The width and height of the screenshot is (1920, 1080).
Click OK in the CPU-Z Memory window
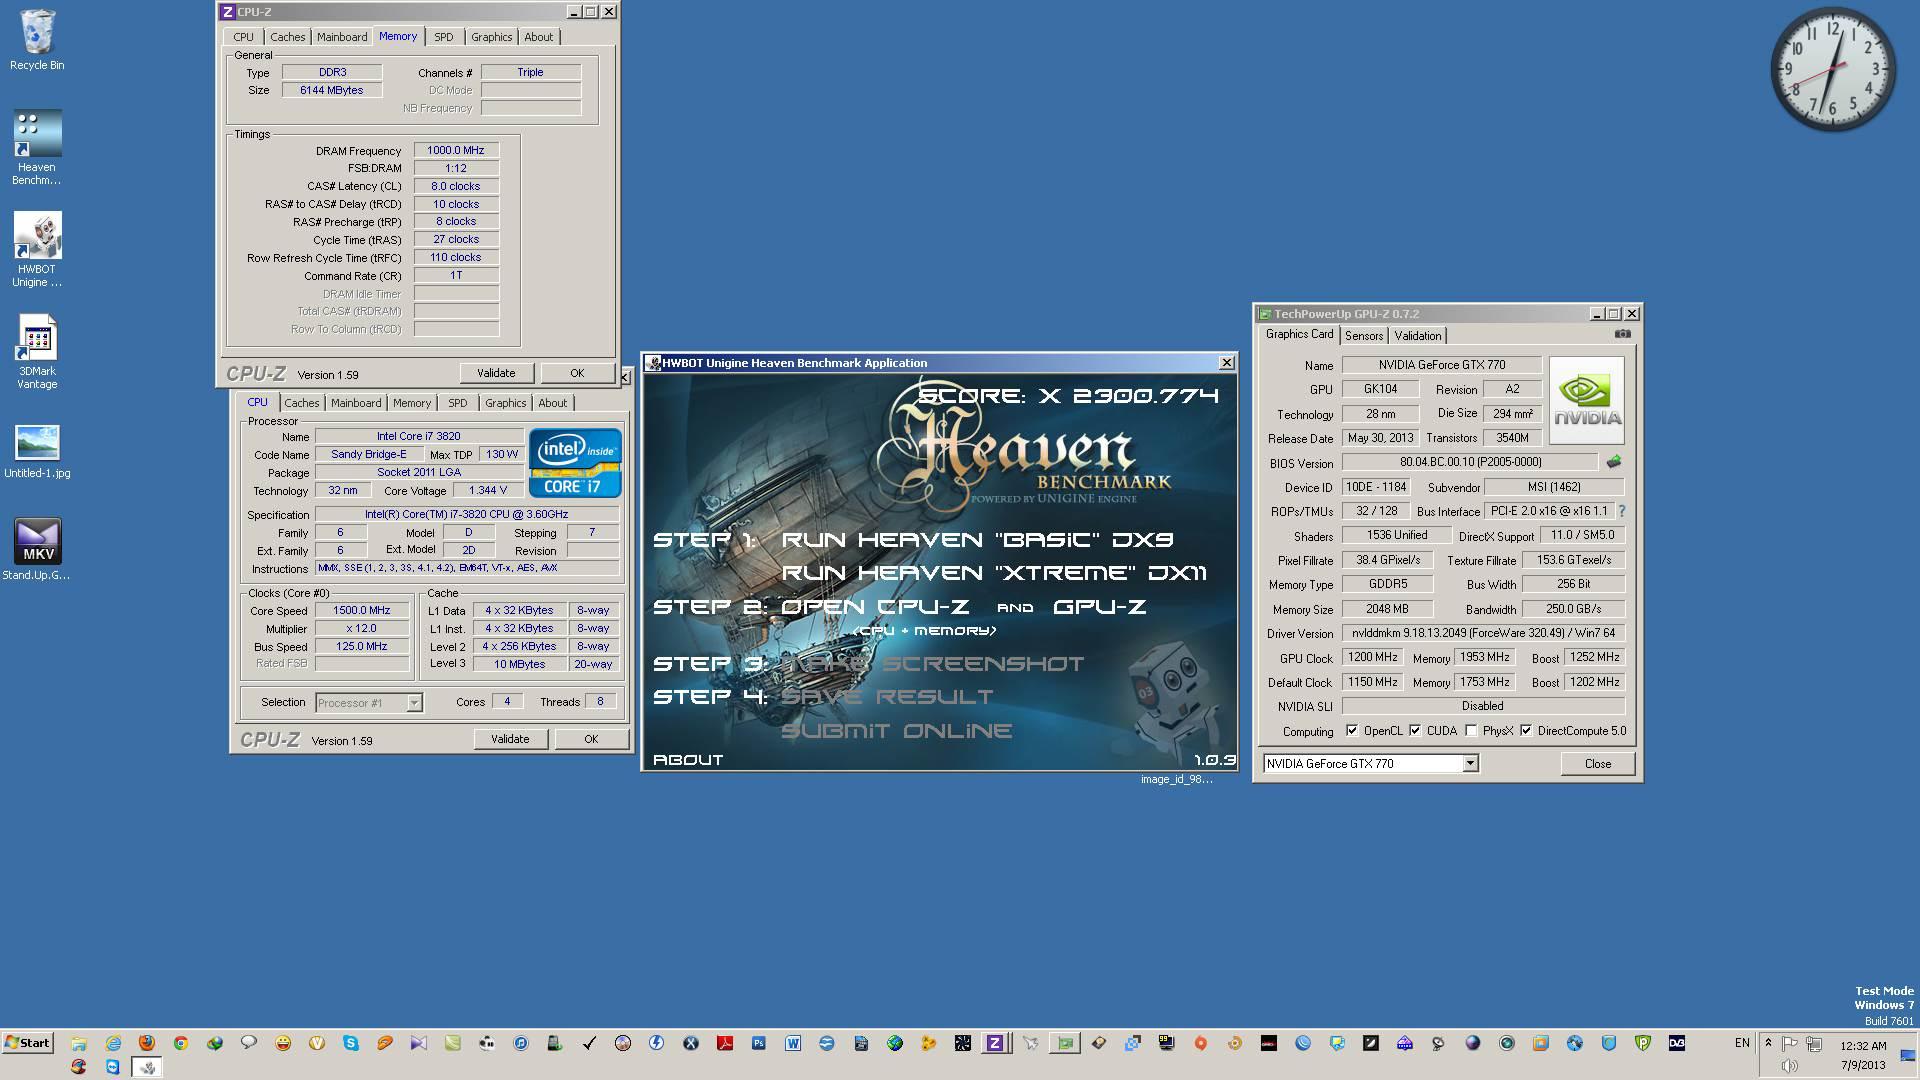click(577, 373)
